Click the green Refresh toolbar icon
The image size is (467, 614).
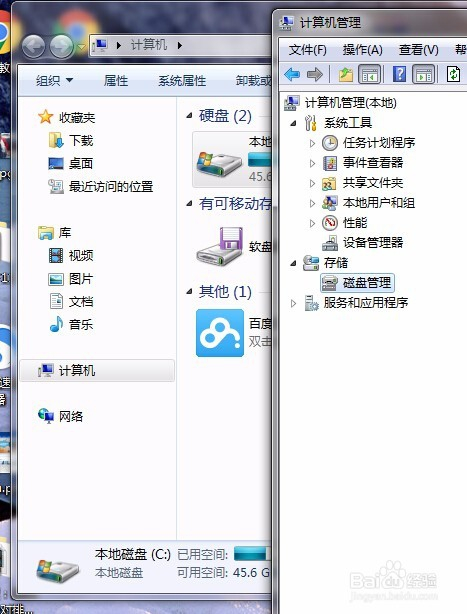pos(453,74)
